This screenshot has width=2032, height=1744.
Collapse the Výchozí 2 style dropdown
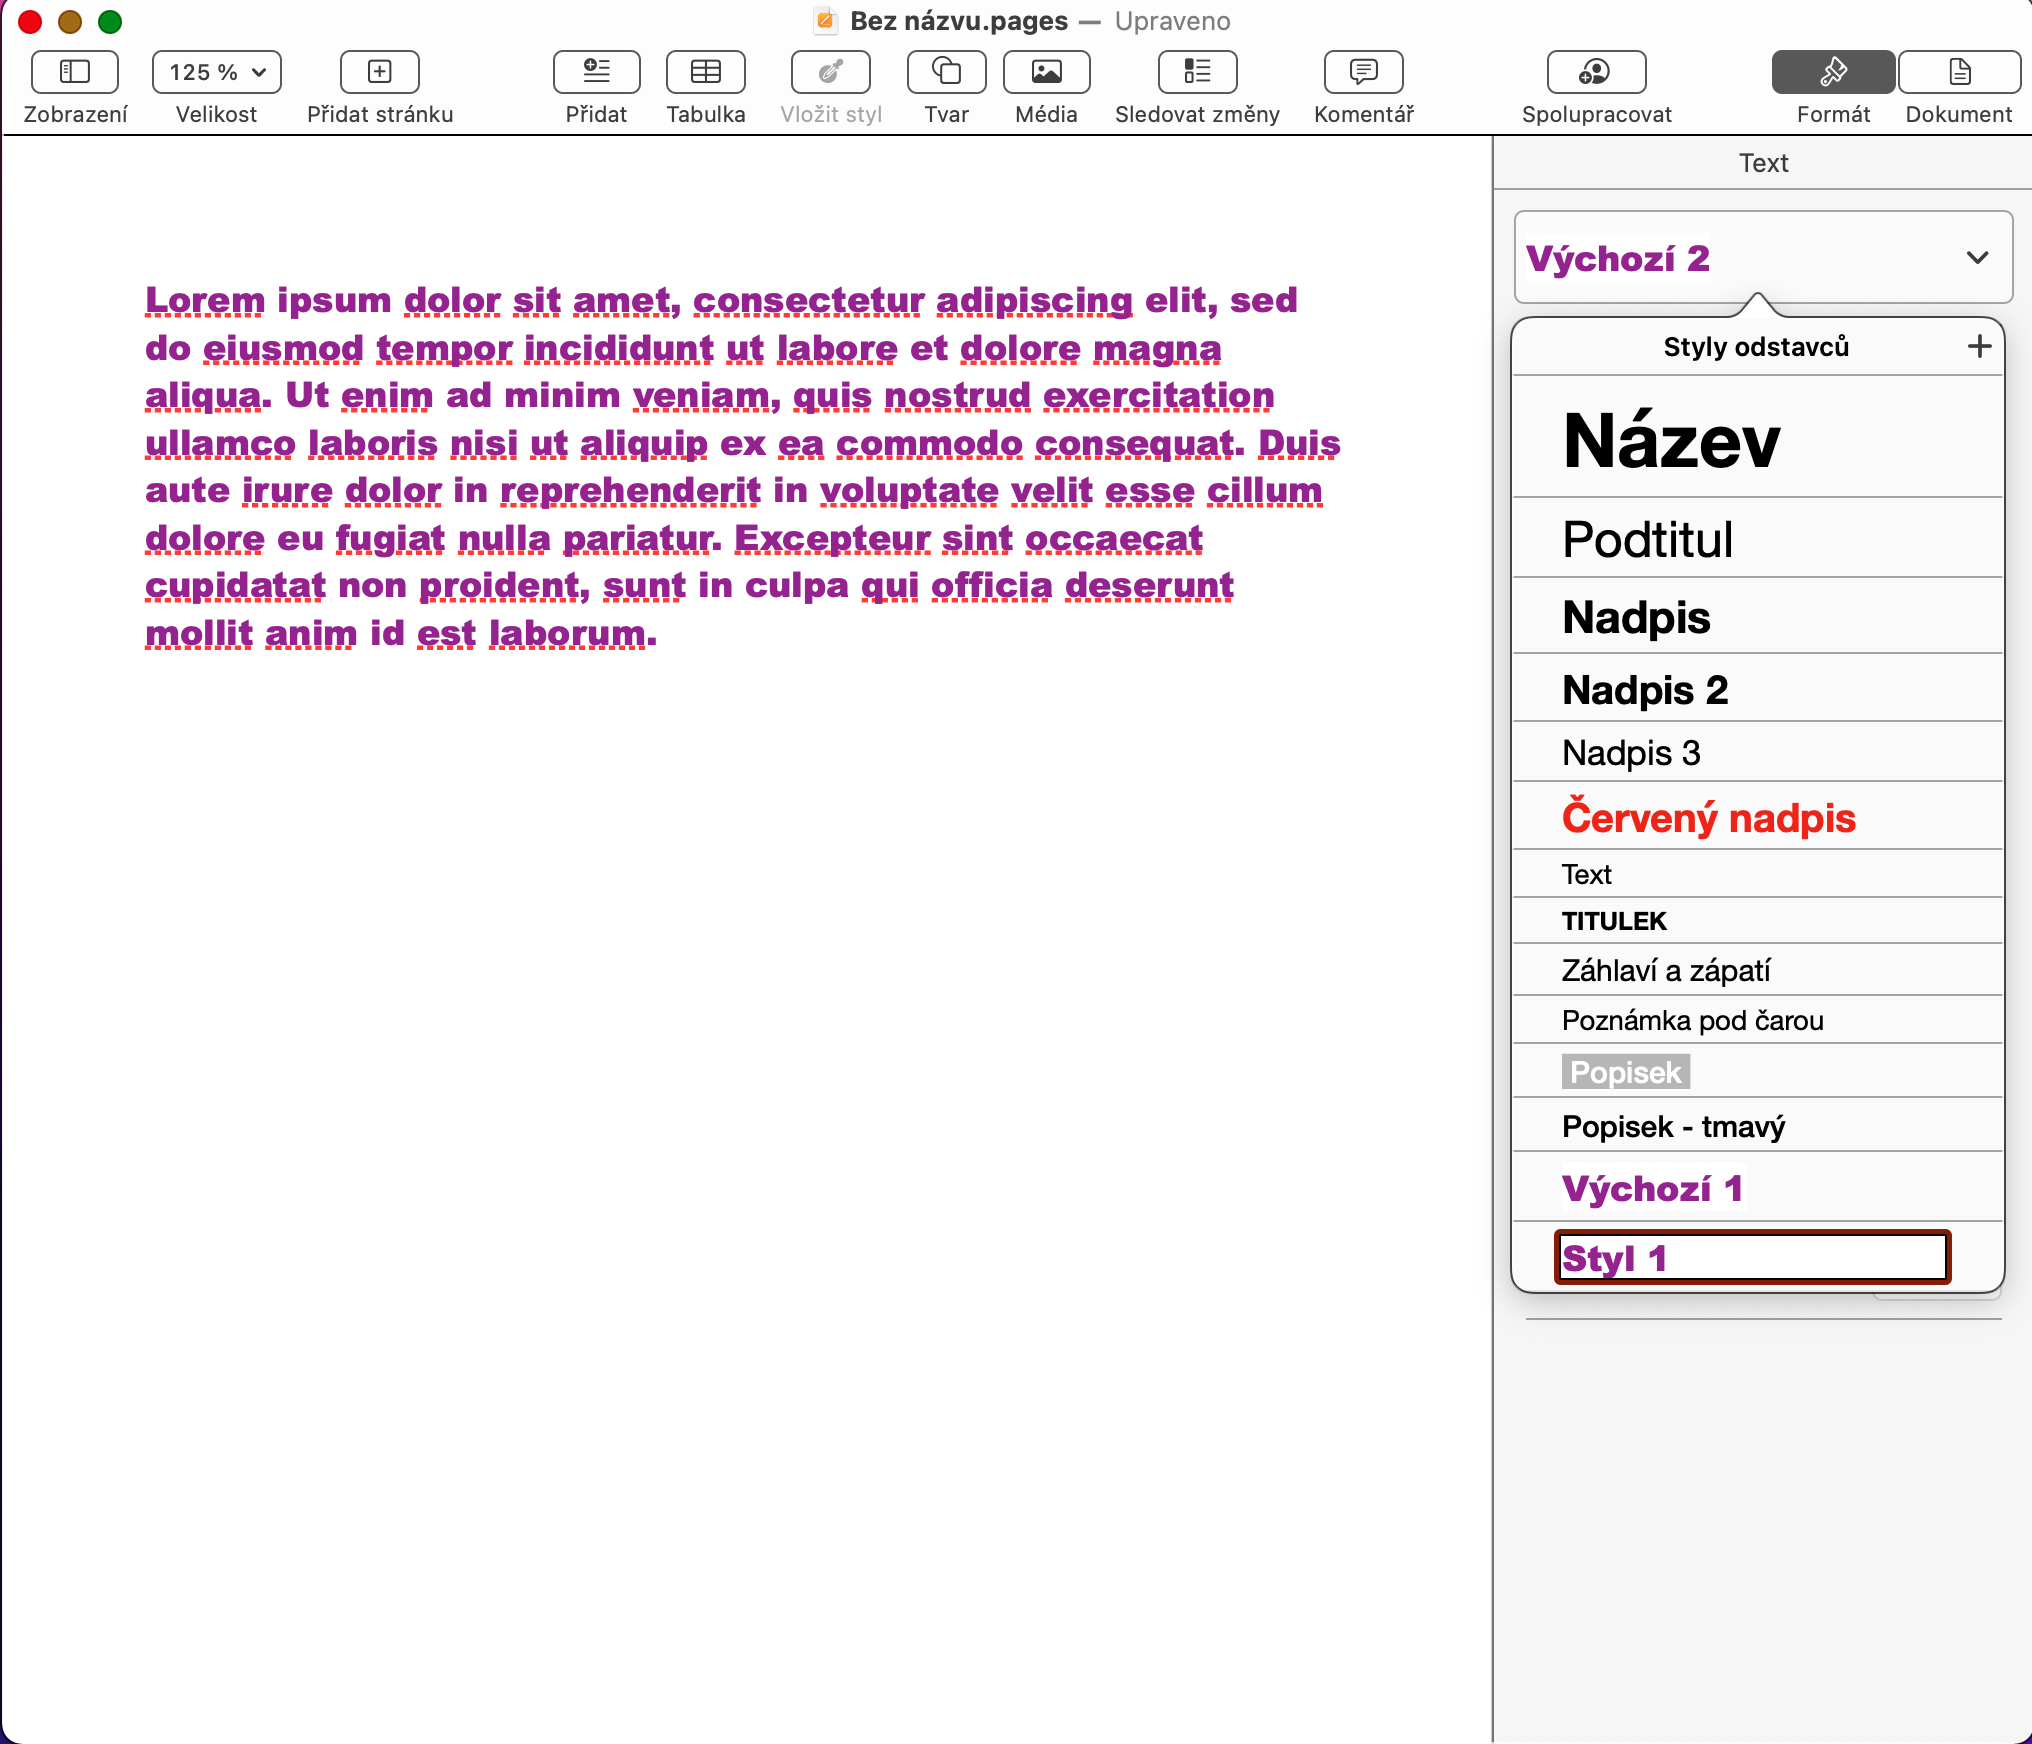[1976, 258]
